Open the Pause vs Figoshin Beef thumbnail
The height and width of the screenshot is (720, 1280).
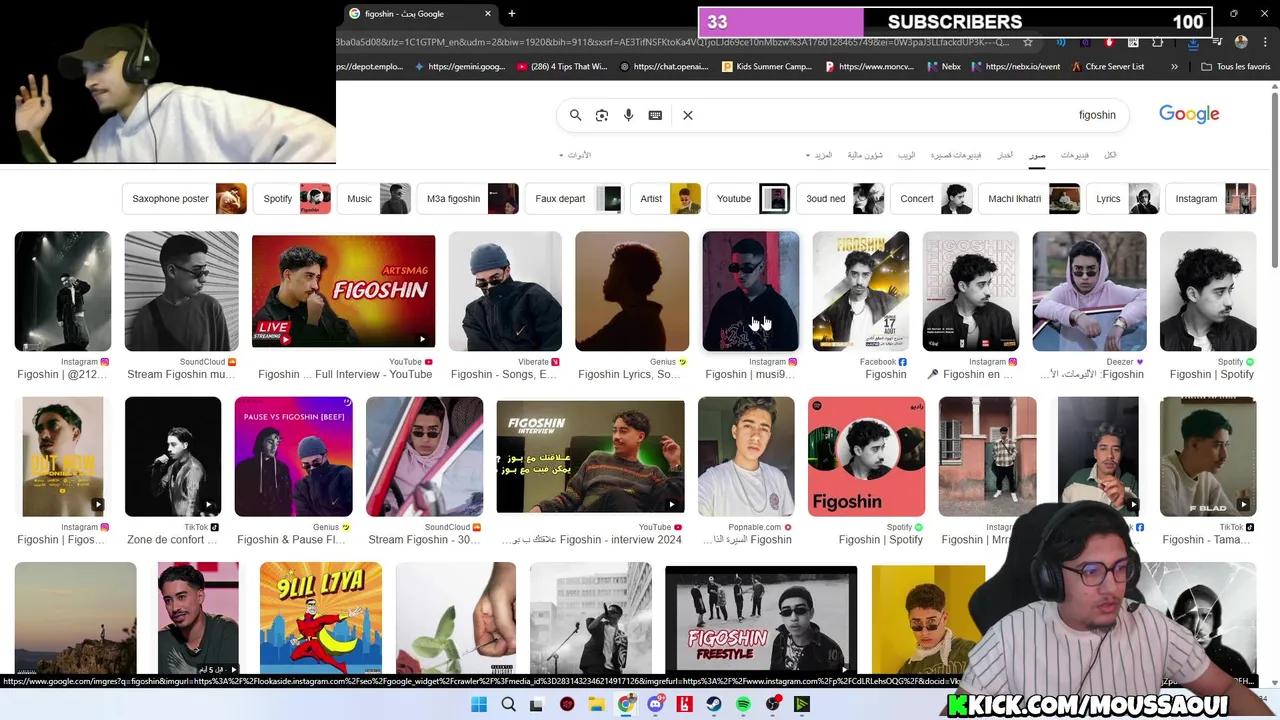point(294,456)
